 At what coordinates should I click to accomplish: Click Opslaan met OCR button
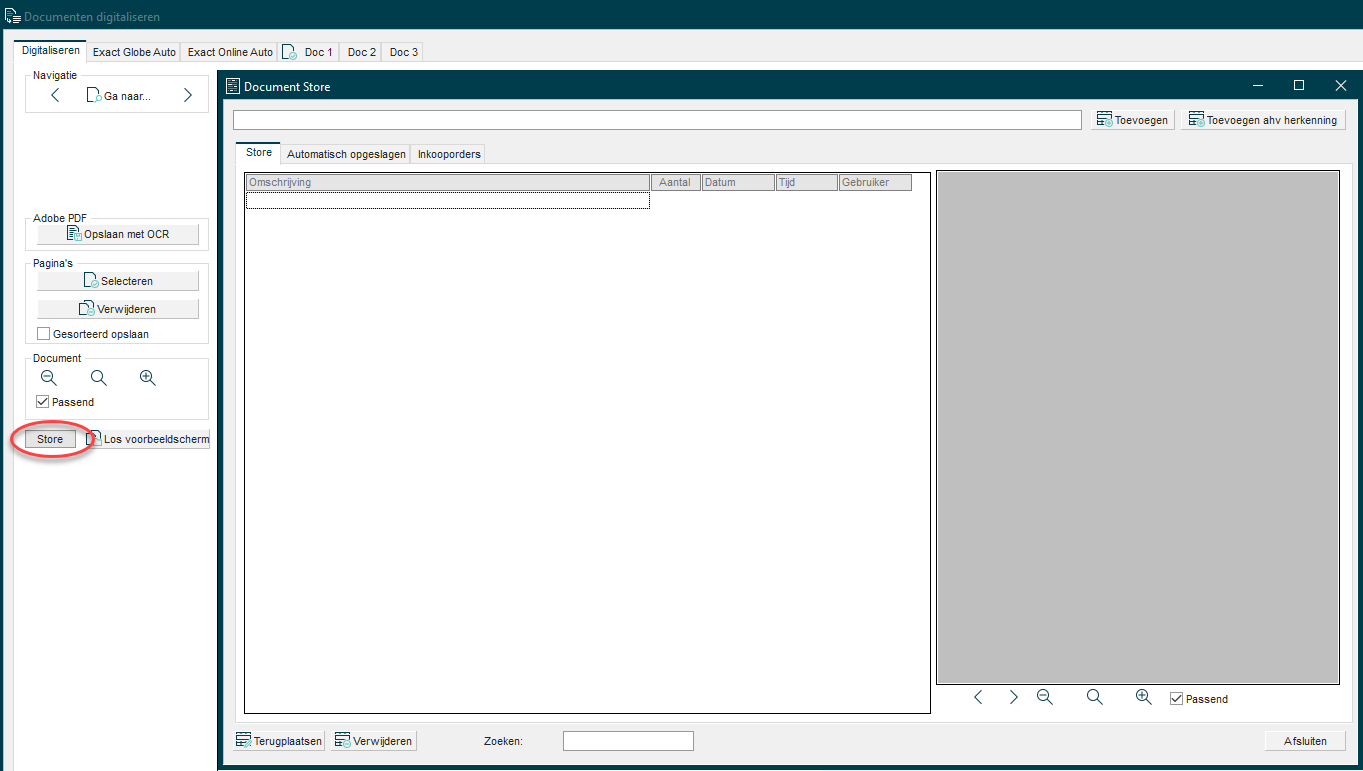(118, 234)
